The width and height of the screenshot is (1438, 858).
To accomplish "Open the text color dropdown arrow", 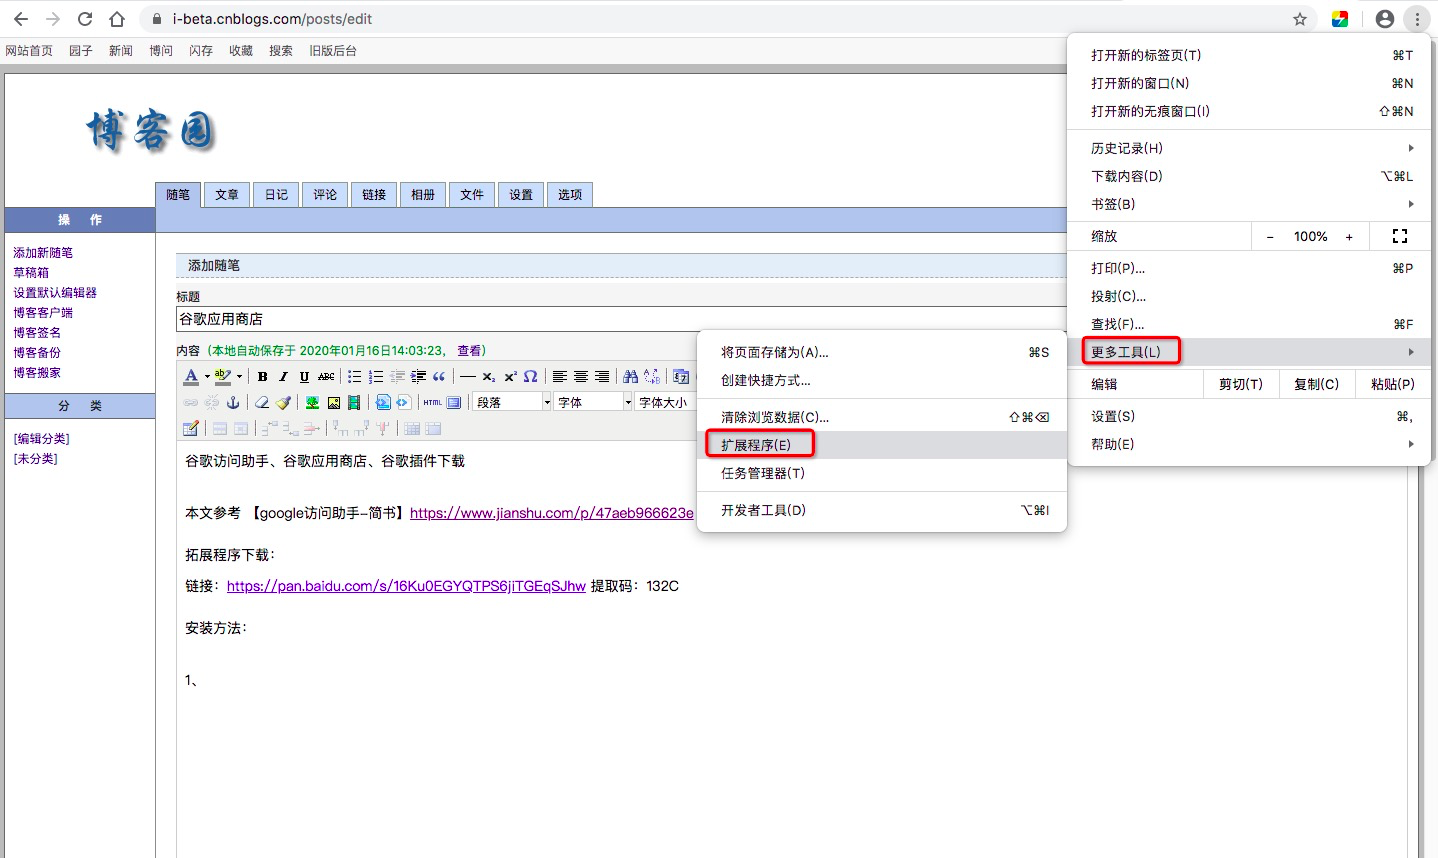I will (207, 377).
